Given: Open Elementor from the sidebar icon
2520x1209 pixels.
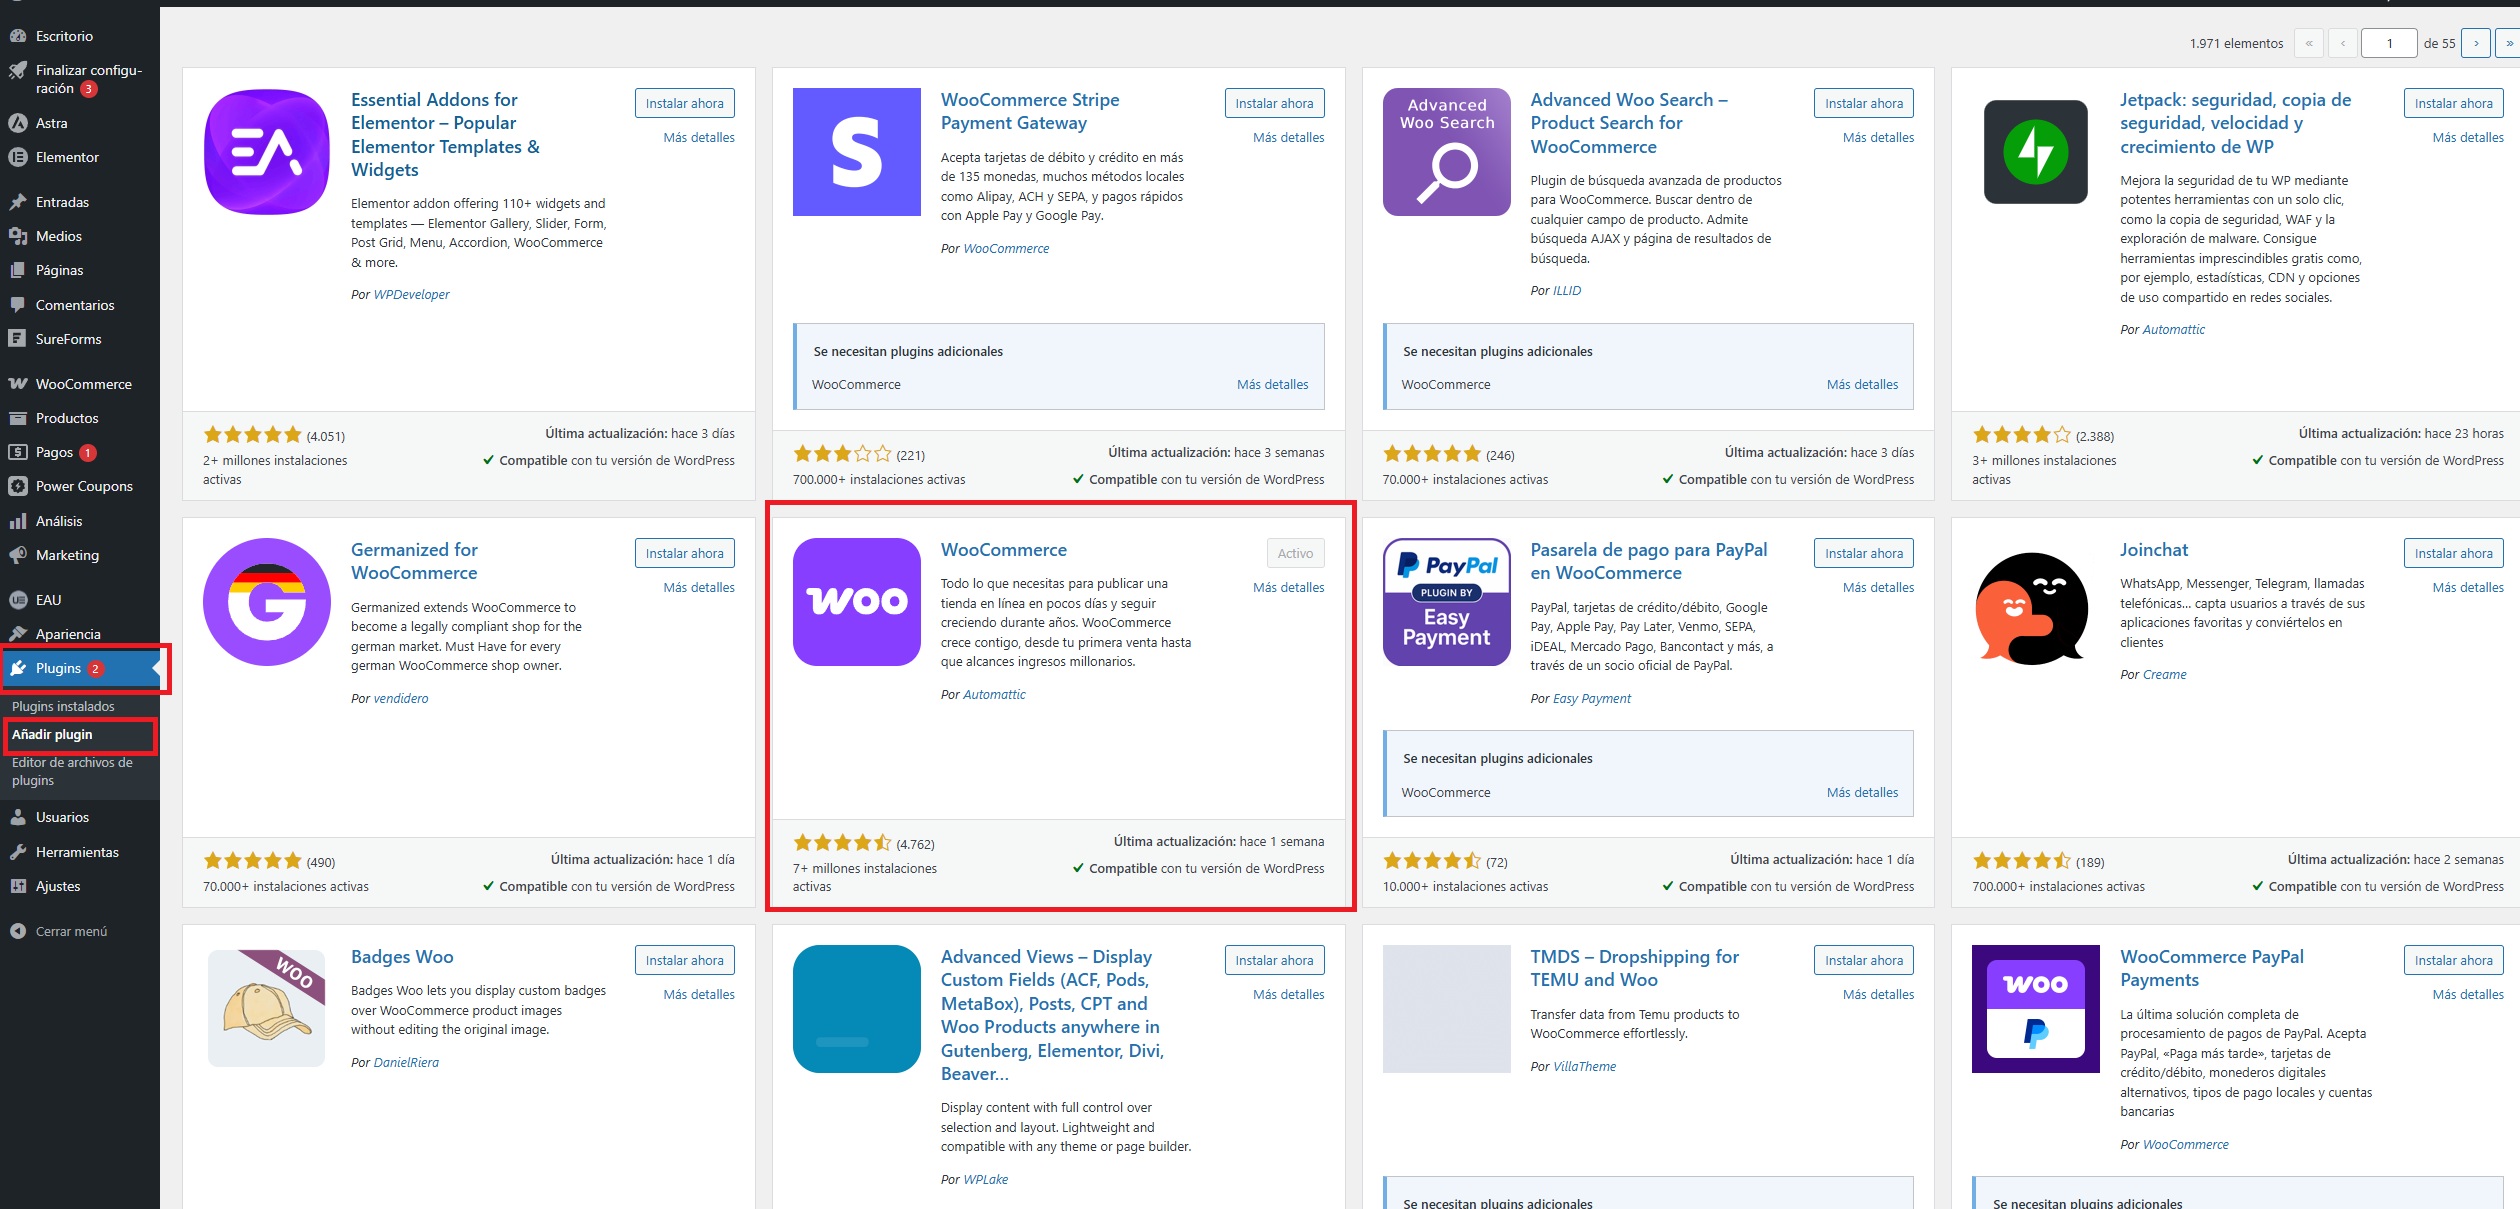Looking at the screenshot, I should pyautogui.click(x=17, y=157).
